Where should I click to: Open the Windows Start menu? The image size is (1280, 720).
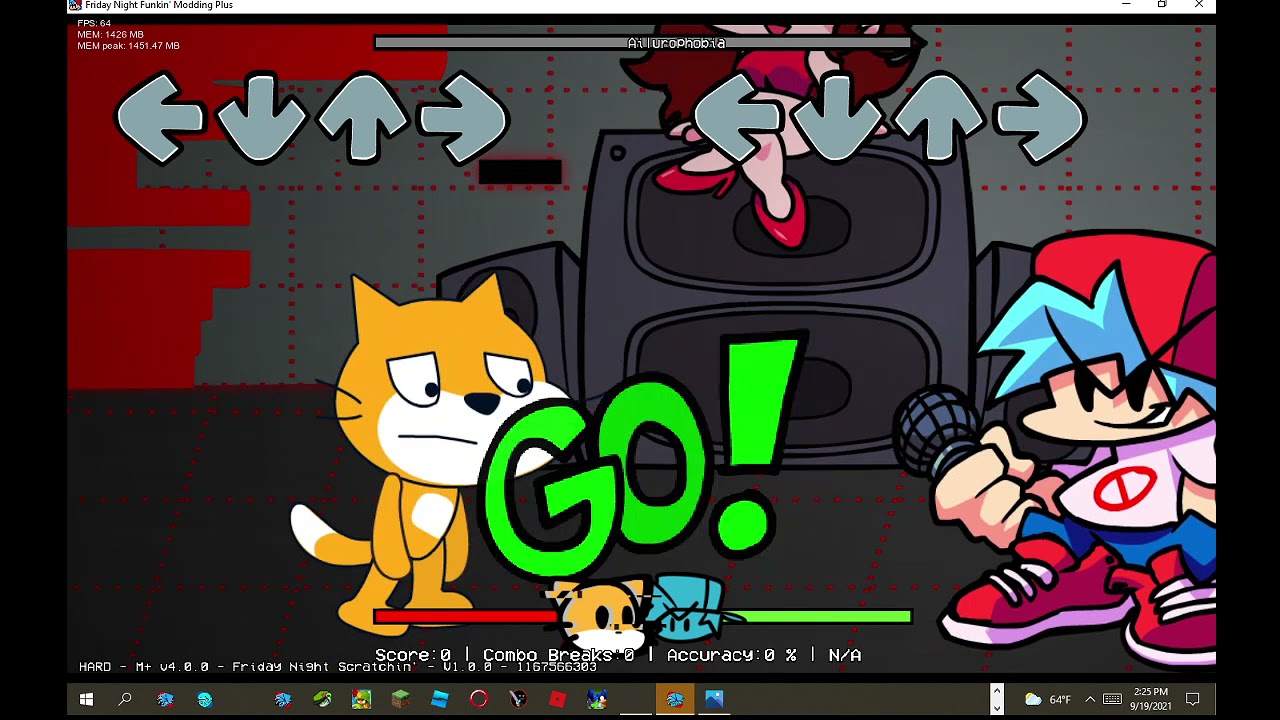86,699
